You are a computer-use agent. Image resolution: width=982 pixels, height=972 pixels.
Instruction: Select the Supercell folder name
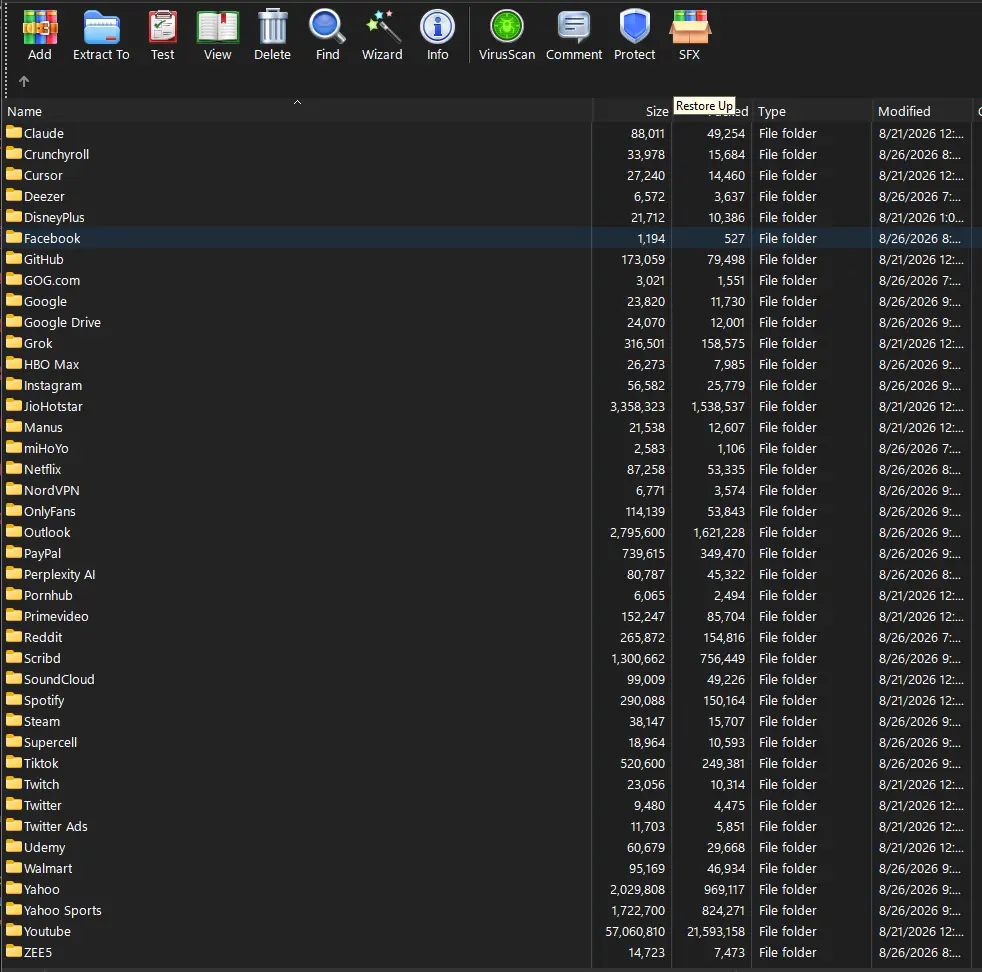pyautogui.click(x=50, y=743)
